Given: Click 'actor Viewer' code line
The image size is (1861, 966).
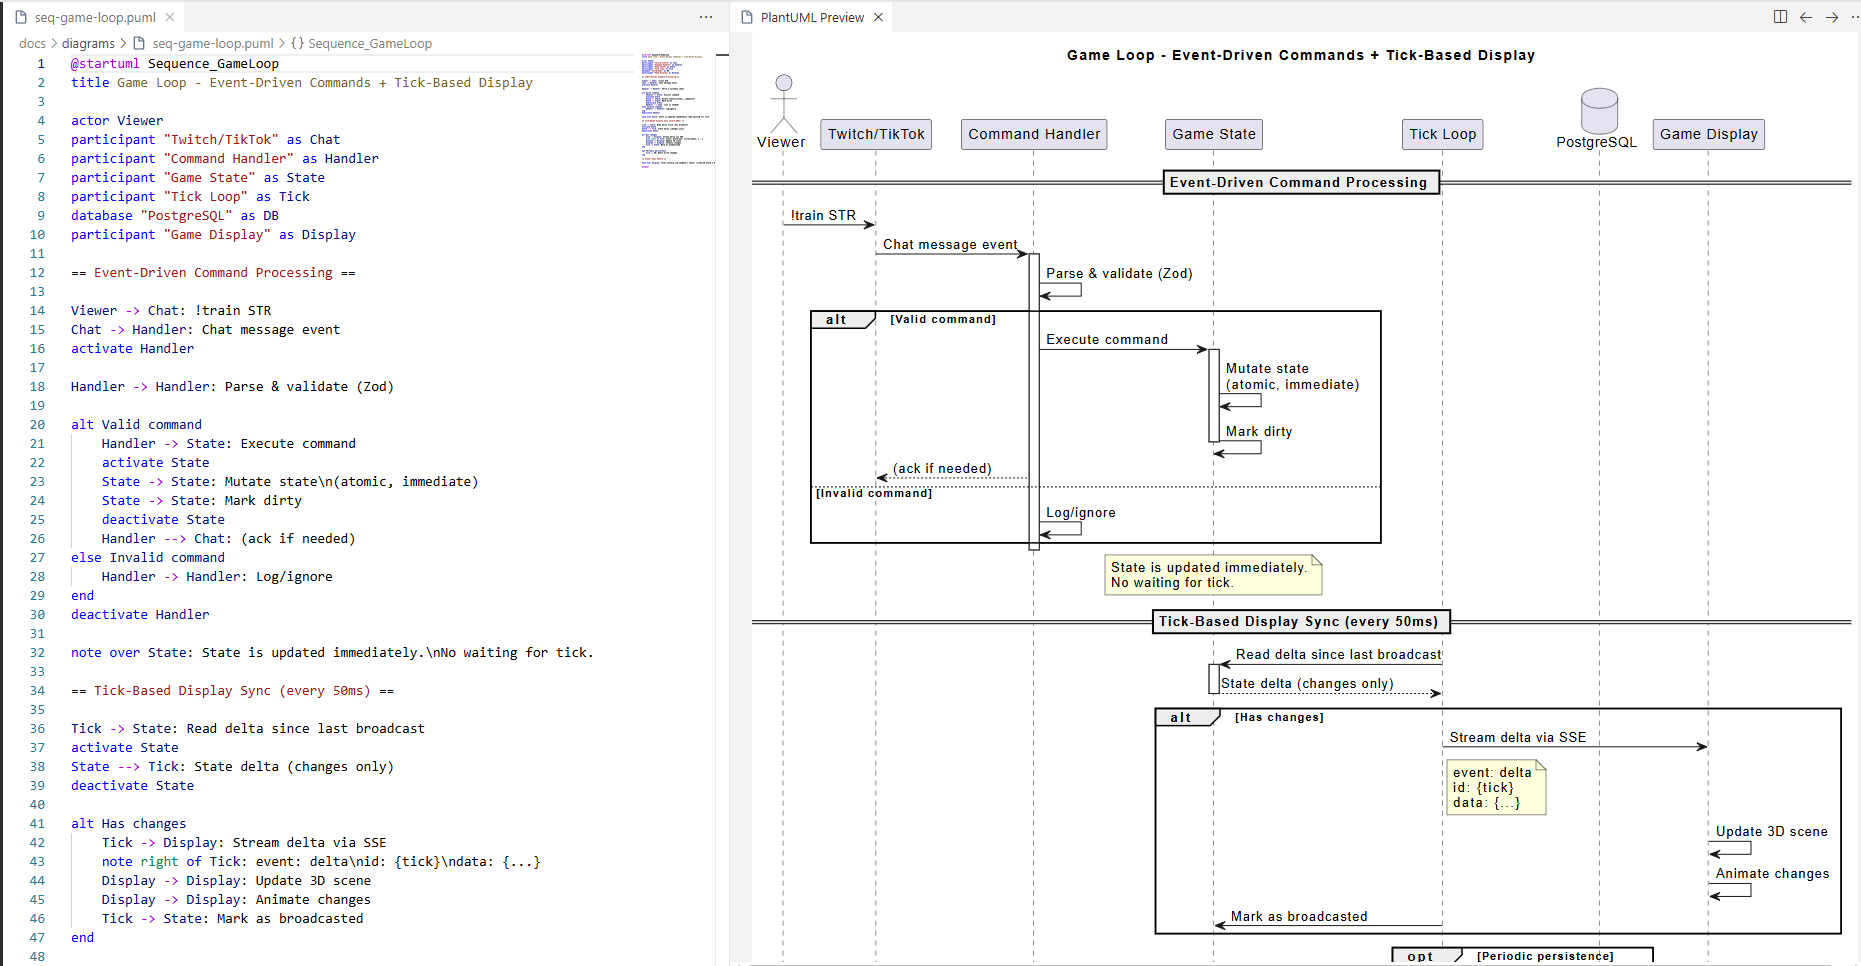Looking at the screenshot, I should (x=117, y=120).
